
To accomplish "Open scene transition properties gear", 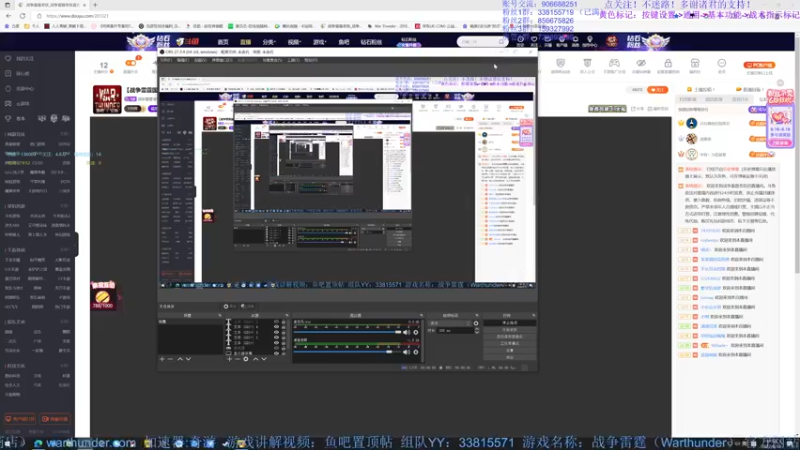I will [x=476, y=323].
